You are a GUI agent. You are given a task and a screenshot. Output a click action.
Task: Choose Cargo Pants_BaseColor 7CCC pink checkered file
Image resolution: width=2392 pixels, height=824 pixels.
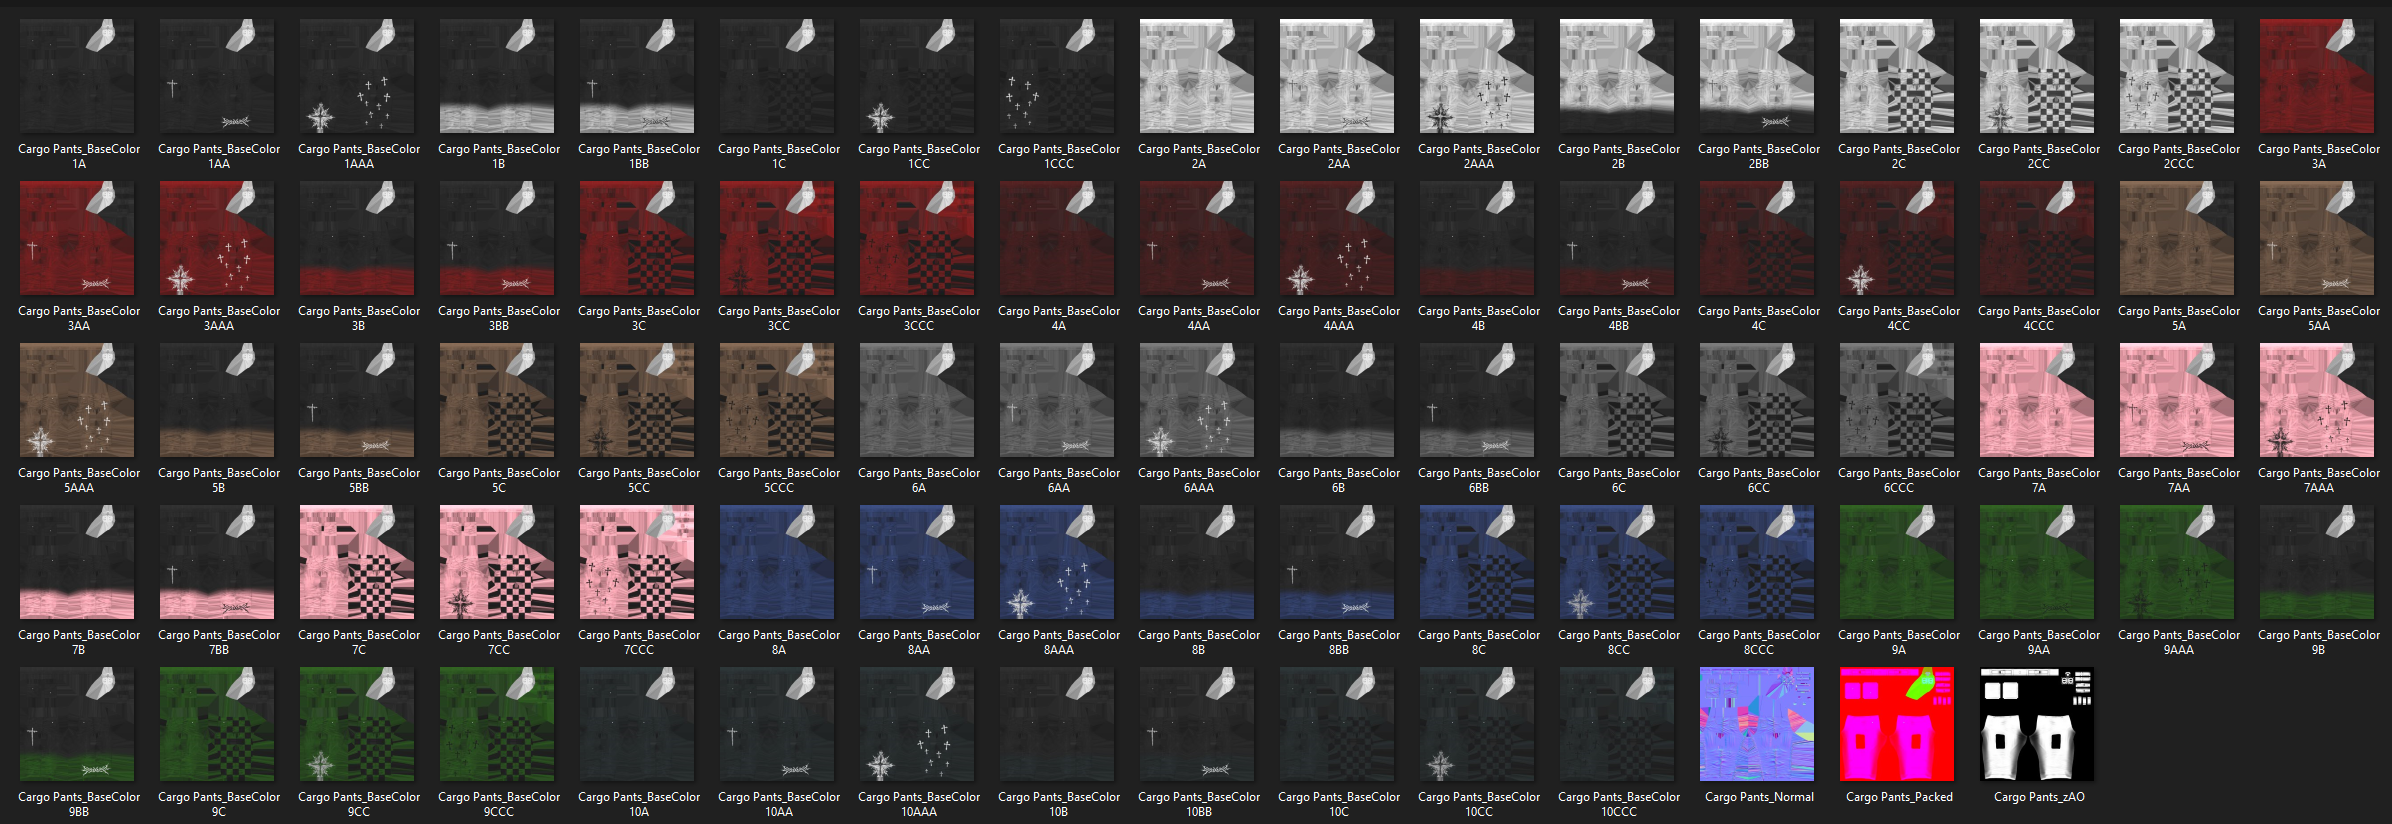(638, 562)
